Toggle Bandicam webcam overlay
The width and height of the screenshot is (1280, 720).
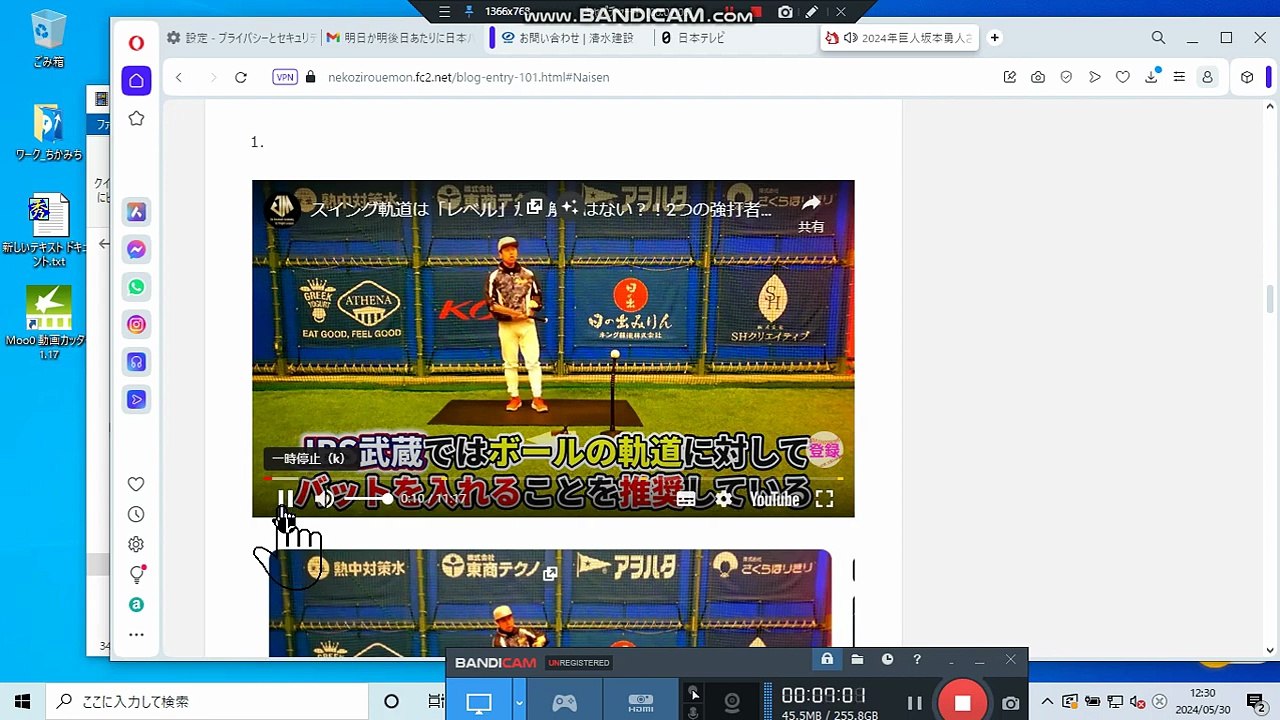[732, 703]
